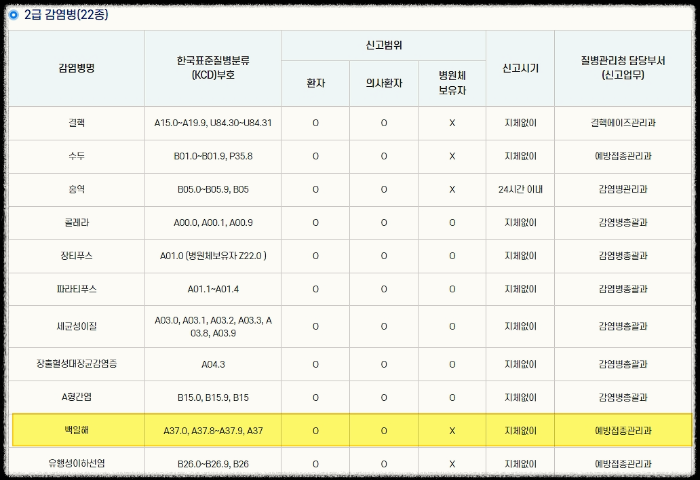700x480 pixels.
Task: Click the code A01.0 (병원체보유자 Z22.0)
Action: [213, 256]
